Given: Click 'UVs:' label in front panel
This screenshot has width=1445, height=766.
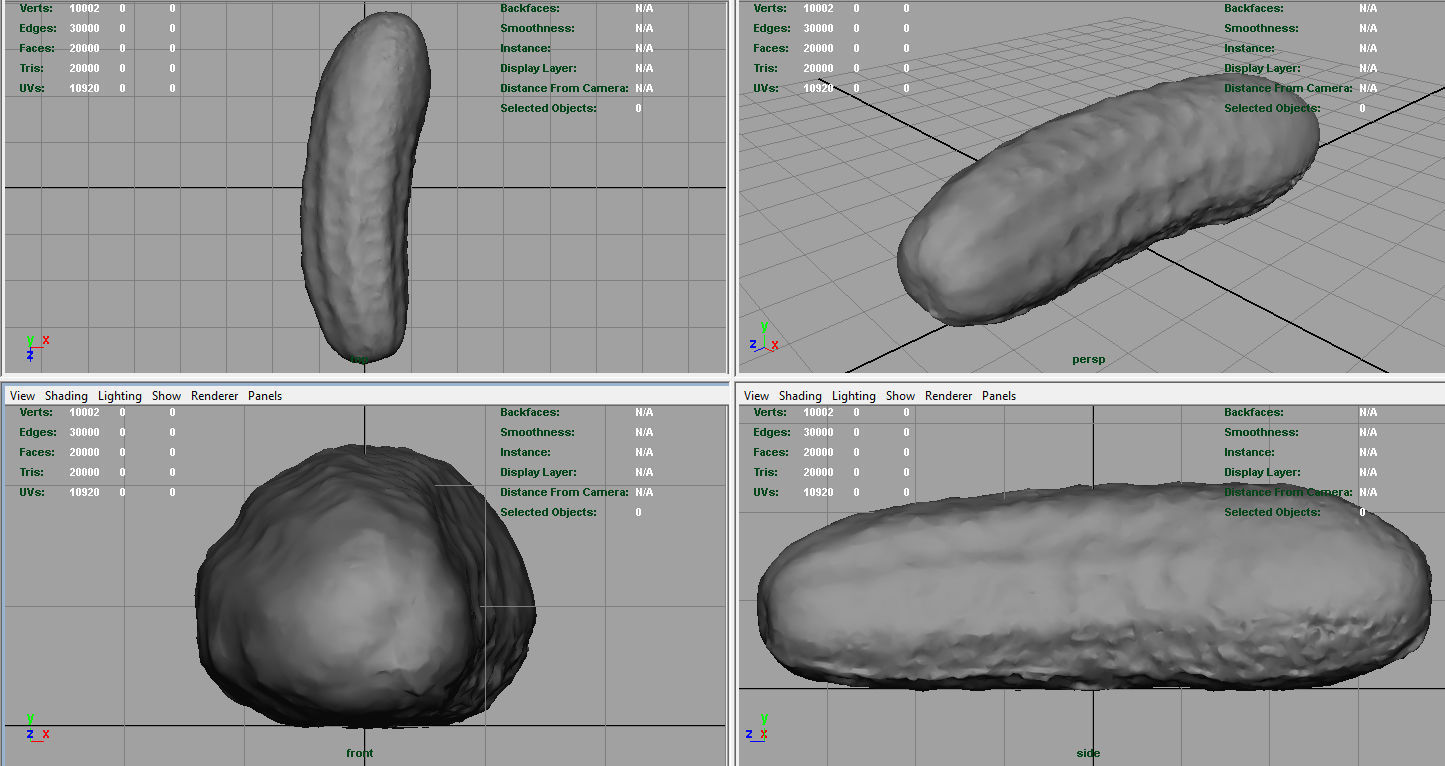Looking at the screenshot, I should 32,492.
